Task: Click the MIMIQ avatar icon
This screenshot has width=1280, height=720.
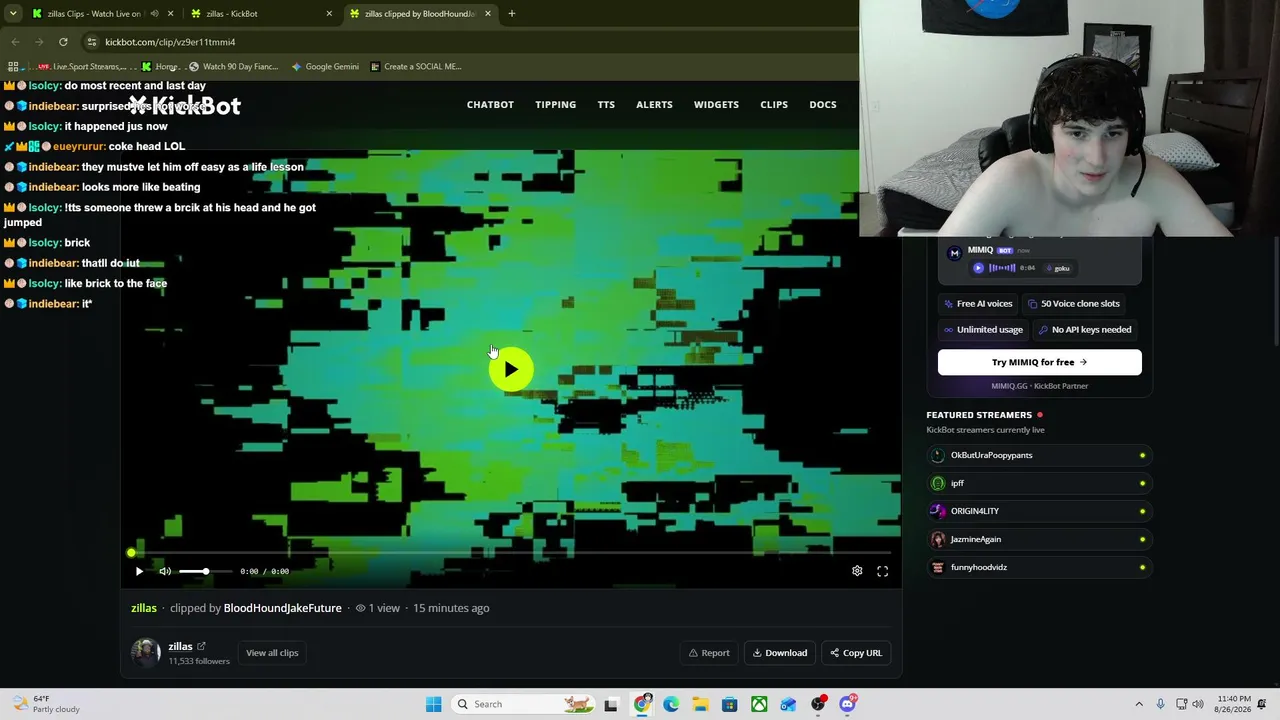Action: click(x=954, y=253)
